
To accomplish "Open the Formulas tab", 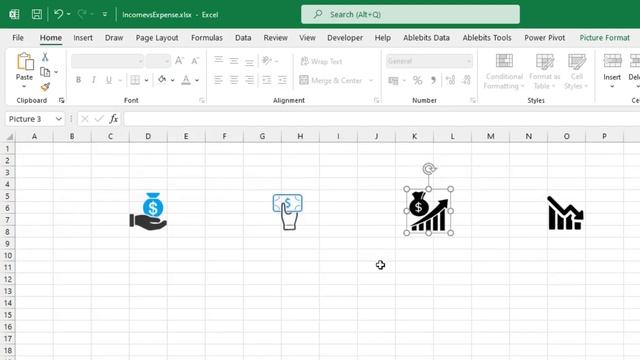I will click(x=207, y=38).
